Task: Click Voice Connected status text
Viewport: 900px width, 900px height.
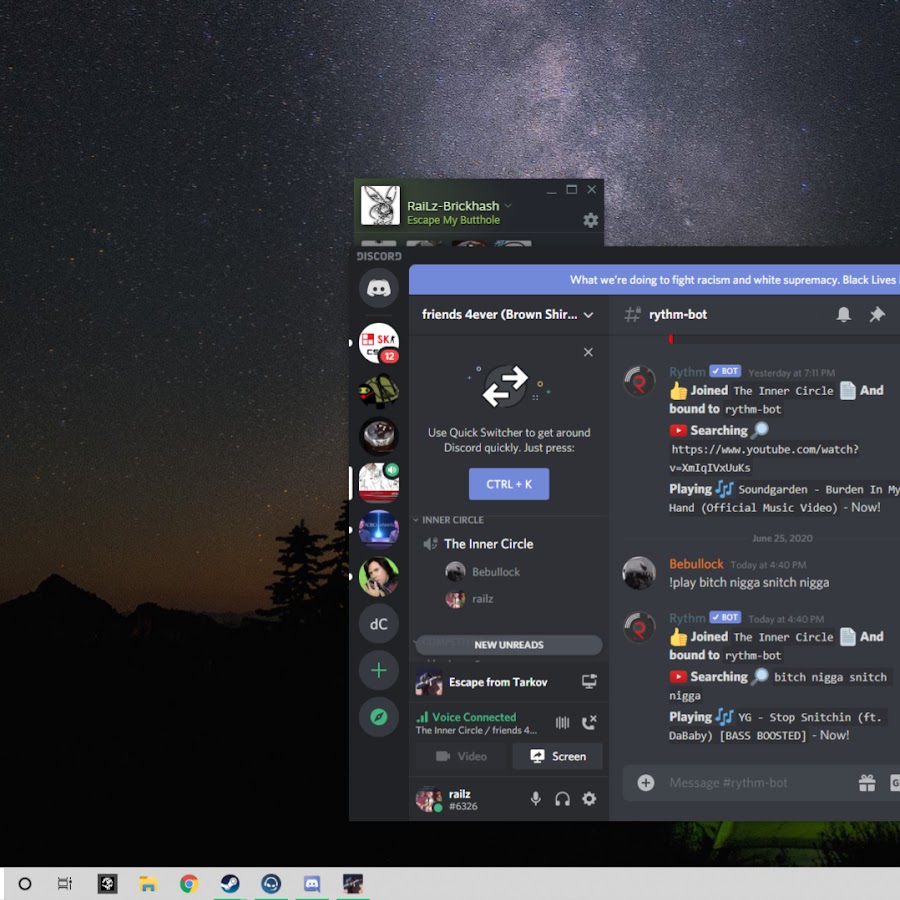Action: (474, 717)
